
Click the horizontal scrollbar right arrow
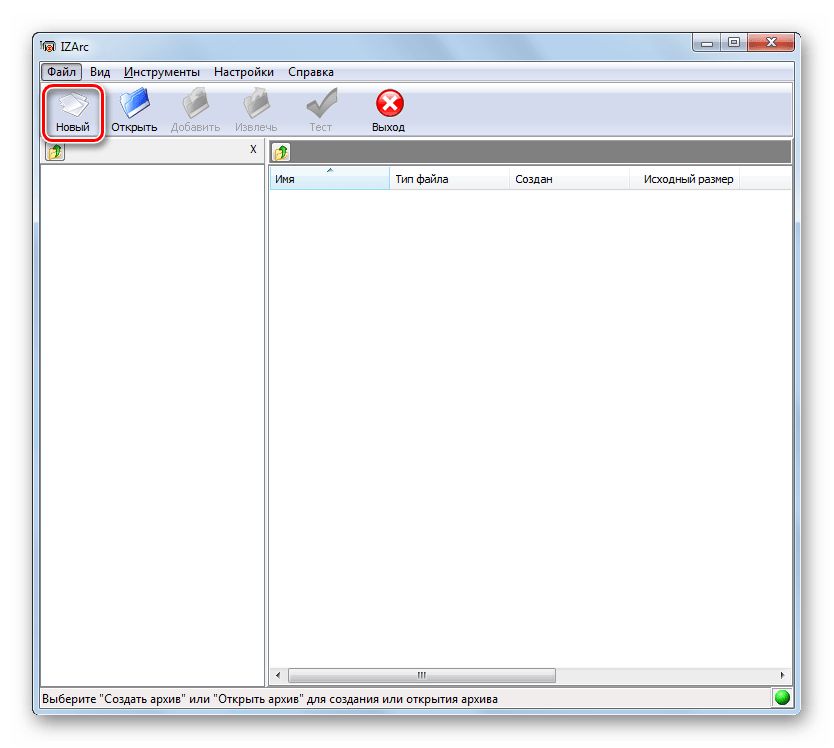pyautogui.click(x=783, y=675)
